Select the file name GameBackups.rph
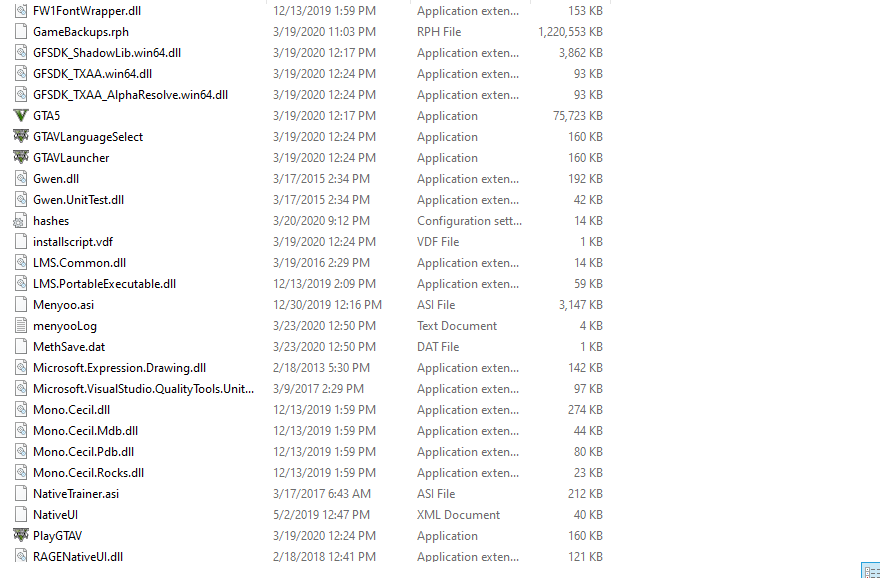 pyautogui.click(x=81, y=32)
